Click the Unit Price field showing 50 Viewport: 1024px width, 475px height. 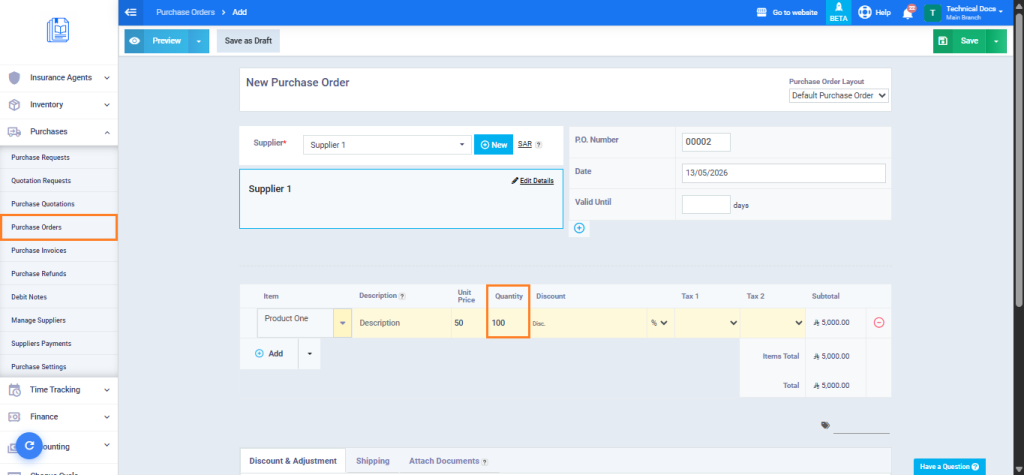coord(469,323)
